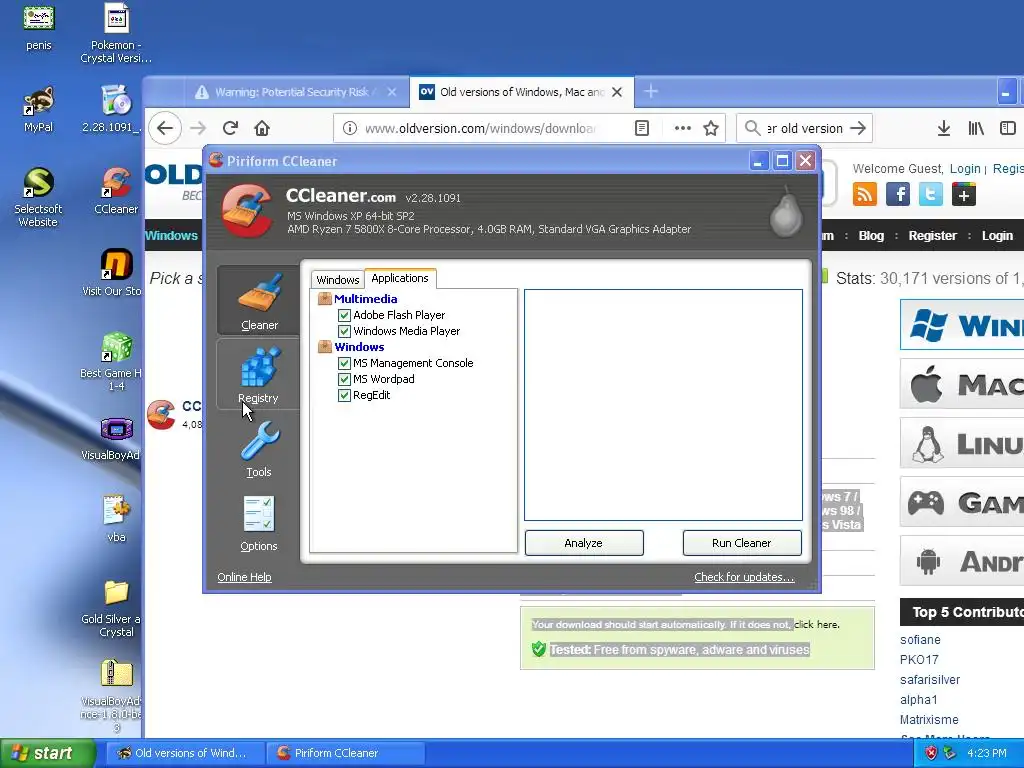The width and height of the screenshot is (1024, 768).
Task: Bookmark this page with the star icon
Action: pyautogui.click(x=711, y=128)
